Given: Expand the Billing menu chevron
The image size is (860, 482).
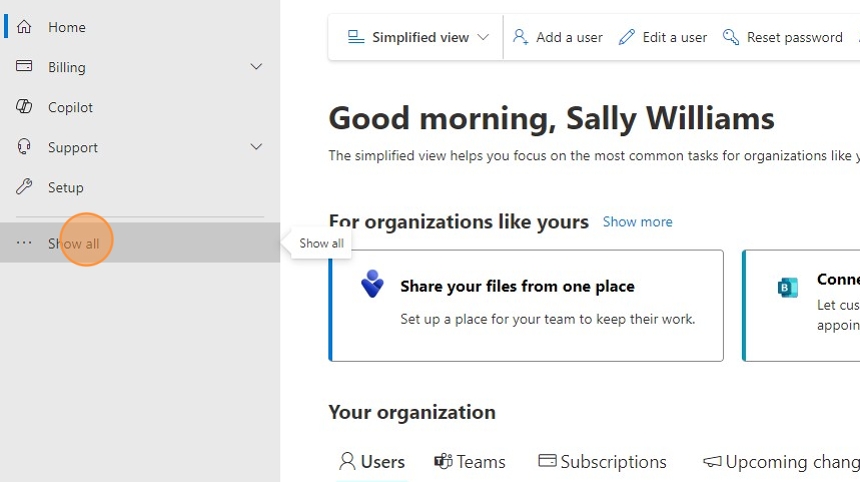Looking at the screenshot, I should click(x=256, y=67).
